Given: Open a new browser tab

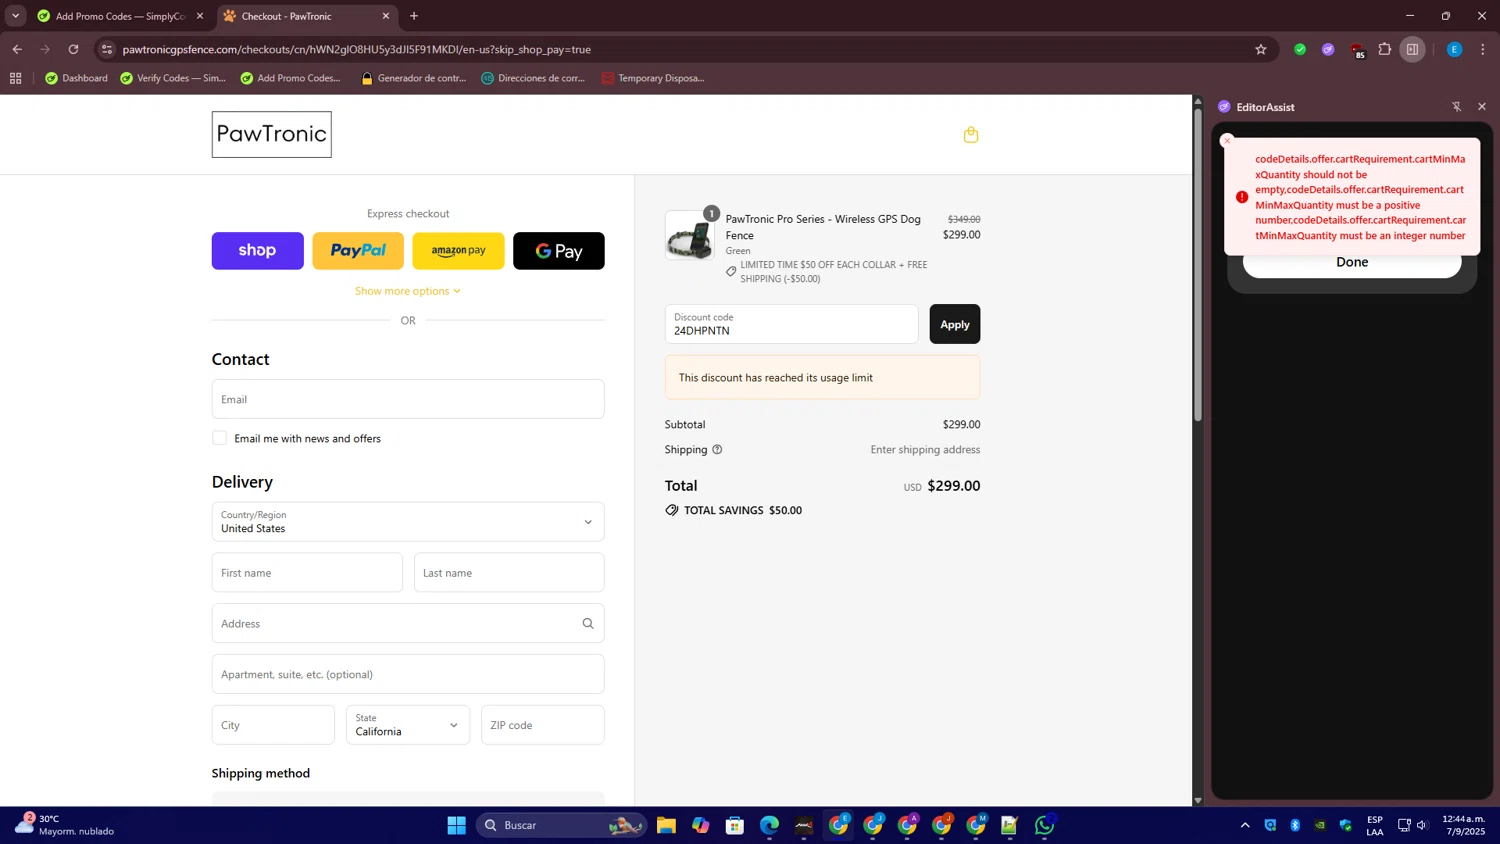Looking at the screenshot, I should coord(414,16).
